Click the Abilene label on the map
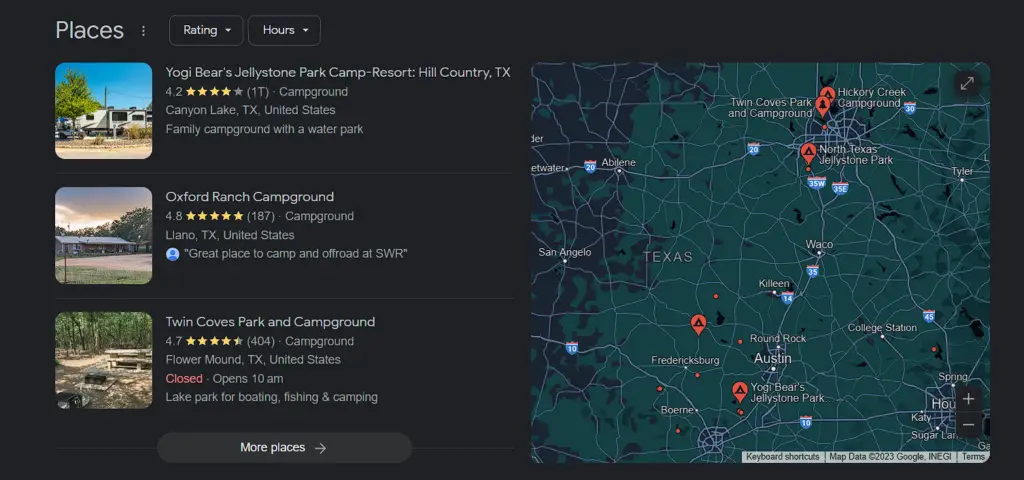 pos(618,162)
